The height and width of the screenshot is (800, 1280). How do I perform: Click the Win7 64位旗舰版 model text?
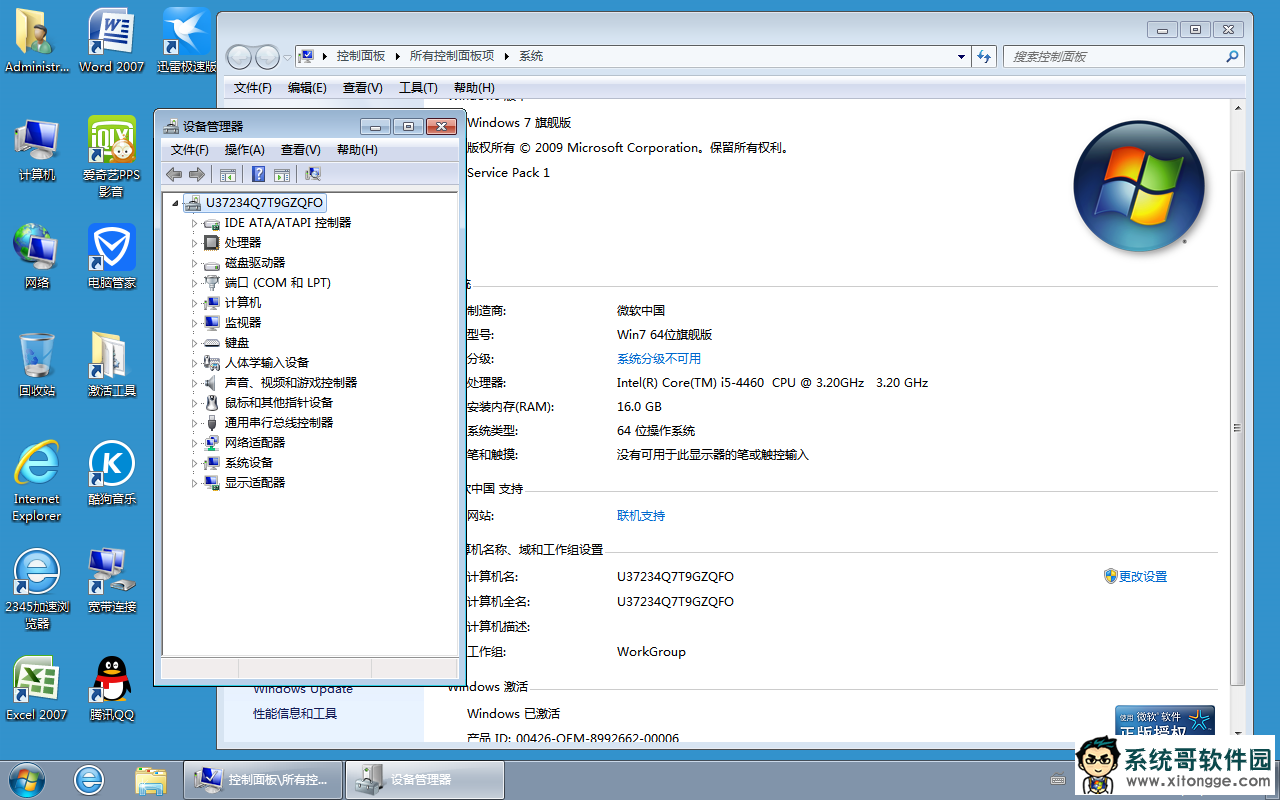coord(664,335)
